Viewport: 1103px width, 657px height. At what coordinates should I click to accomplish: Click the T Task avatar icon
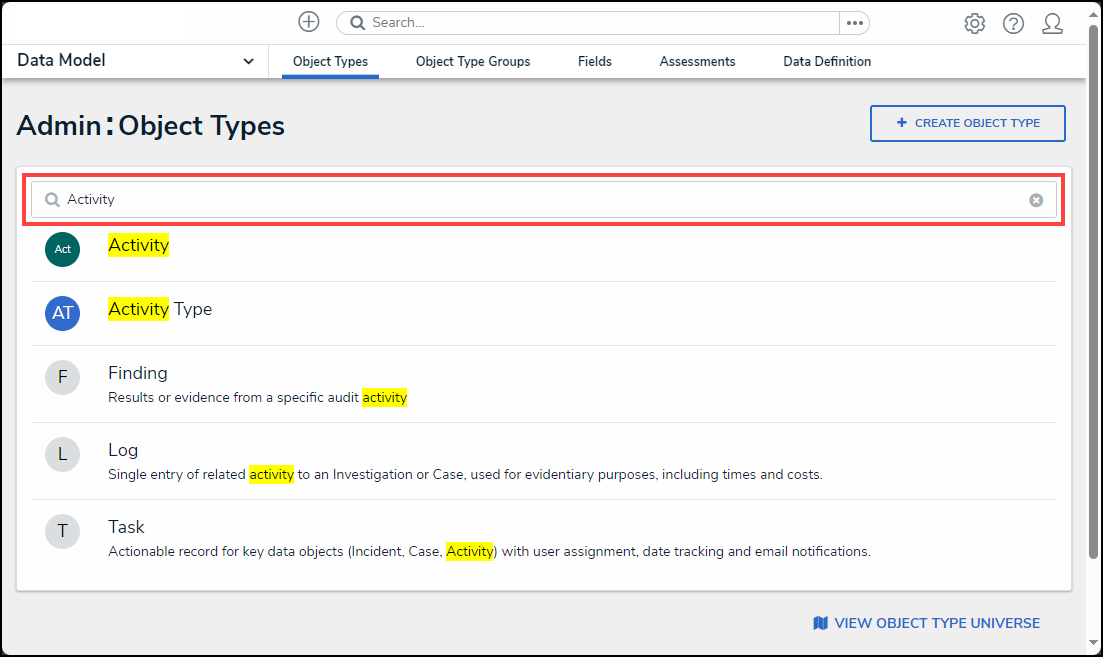click(x=62, y=531)
